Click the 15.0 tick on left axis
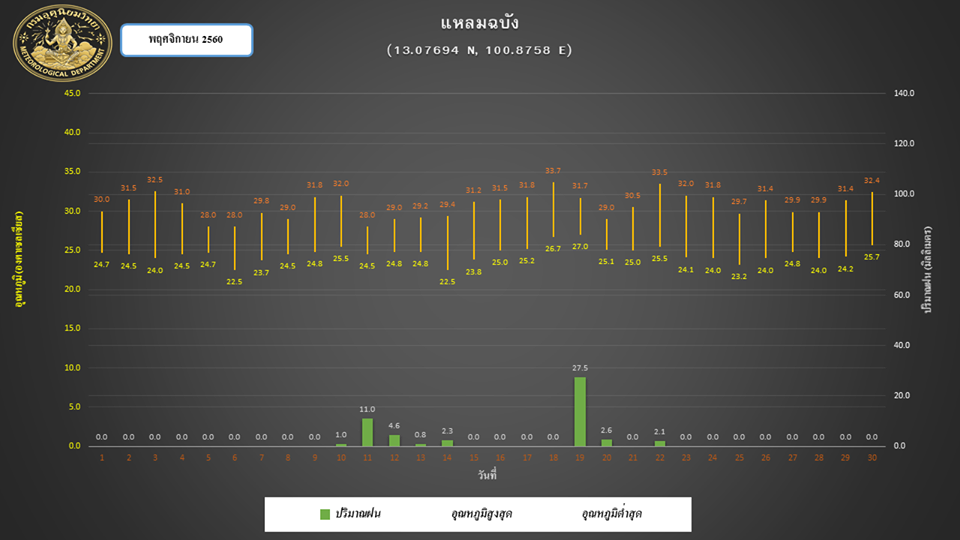 coord(72,328)
